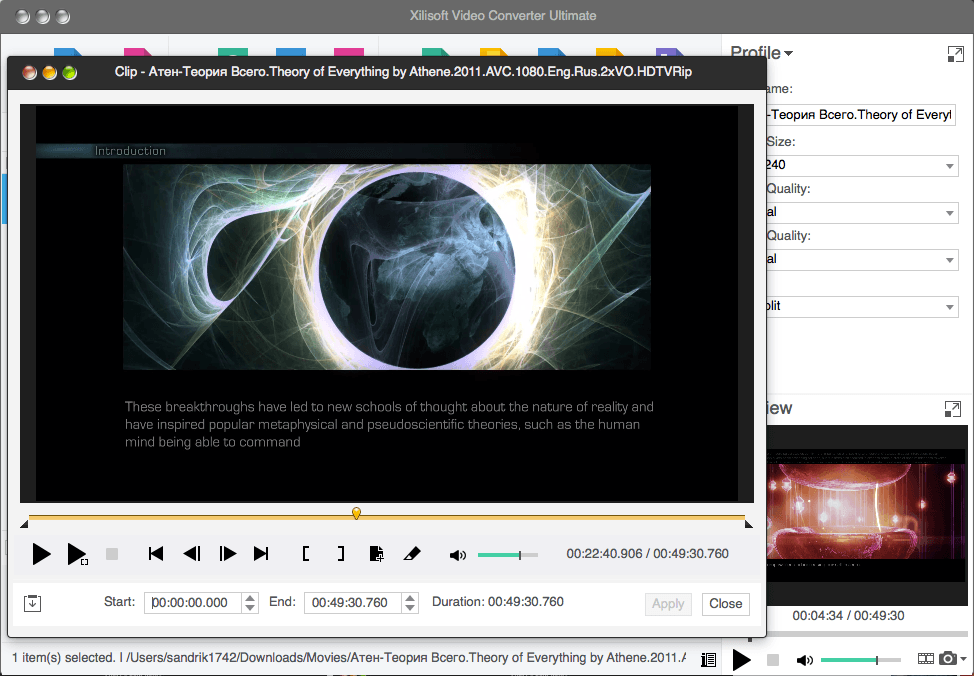Click the preview video thumbnail
This screenshot has width=974, height=676.
[x=867, y=515]
